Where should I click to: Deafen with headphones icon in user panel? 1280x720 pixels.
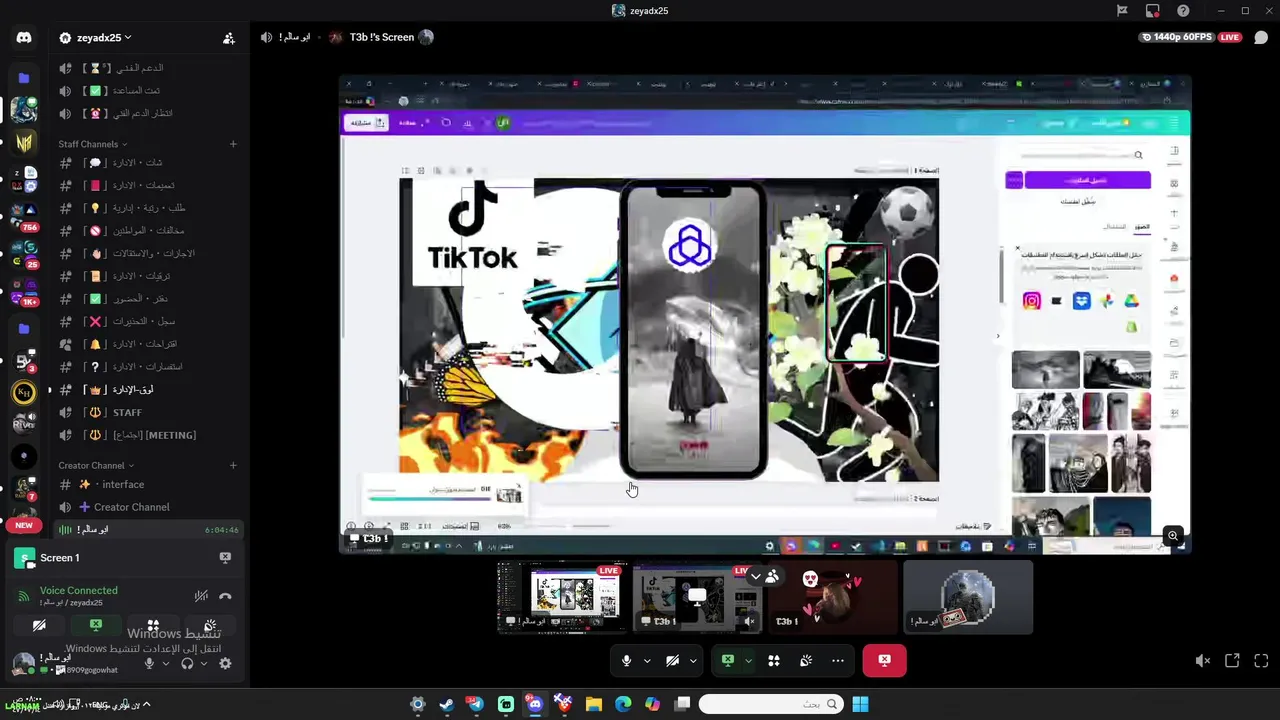pos(187,663)
